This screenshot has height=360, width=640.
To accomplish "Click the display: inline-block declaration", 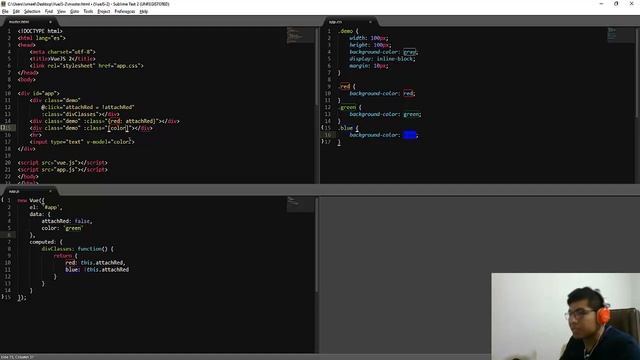I will 382,59.
